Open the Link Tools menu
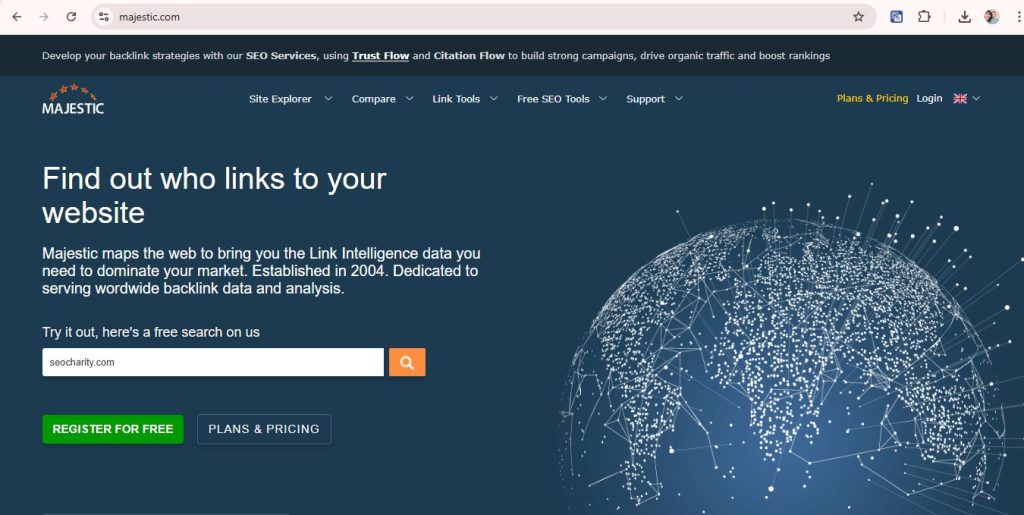This screenshot has width=1024, height=515. pos(465,99)
